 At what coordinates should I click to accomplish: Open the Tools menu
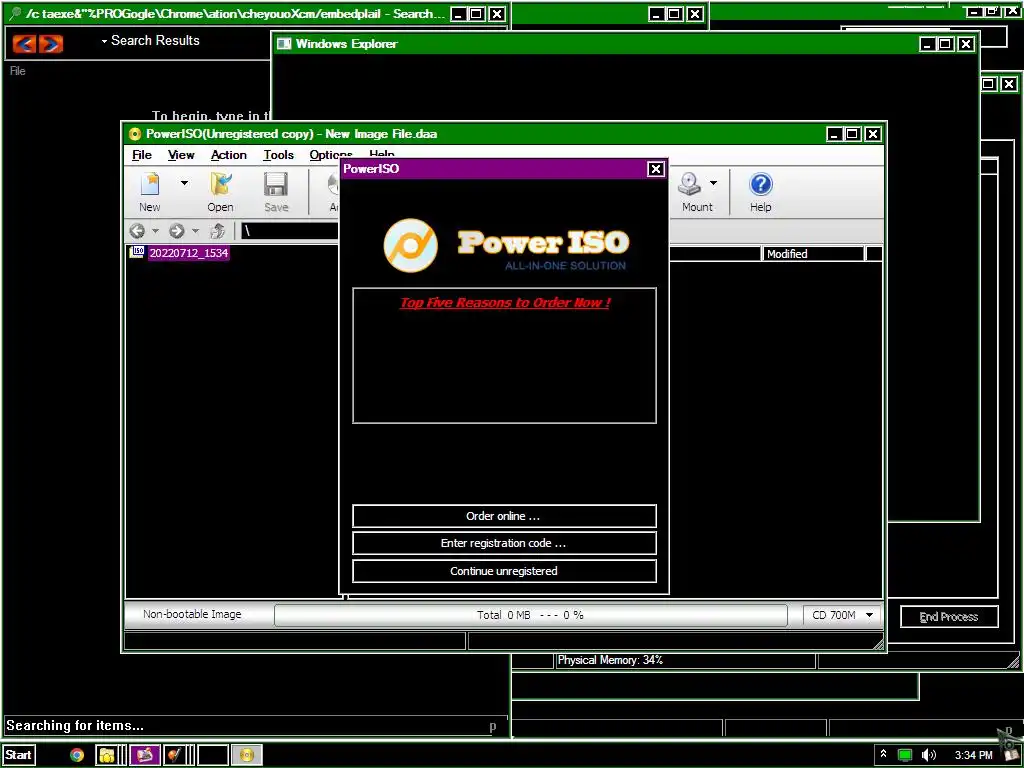click(x=278, y=155)
